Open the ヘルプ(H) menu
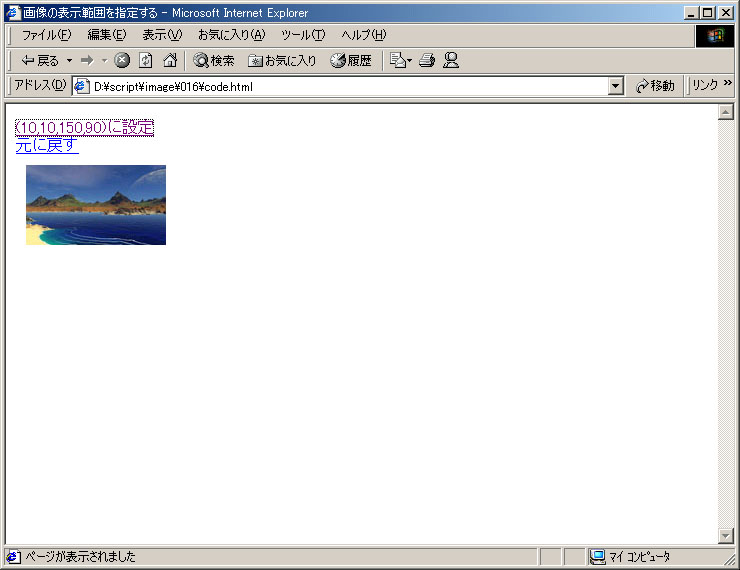Viewport: 740px width, 570px height. tap(363, 35)
